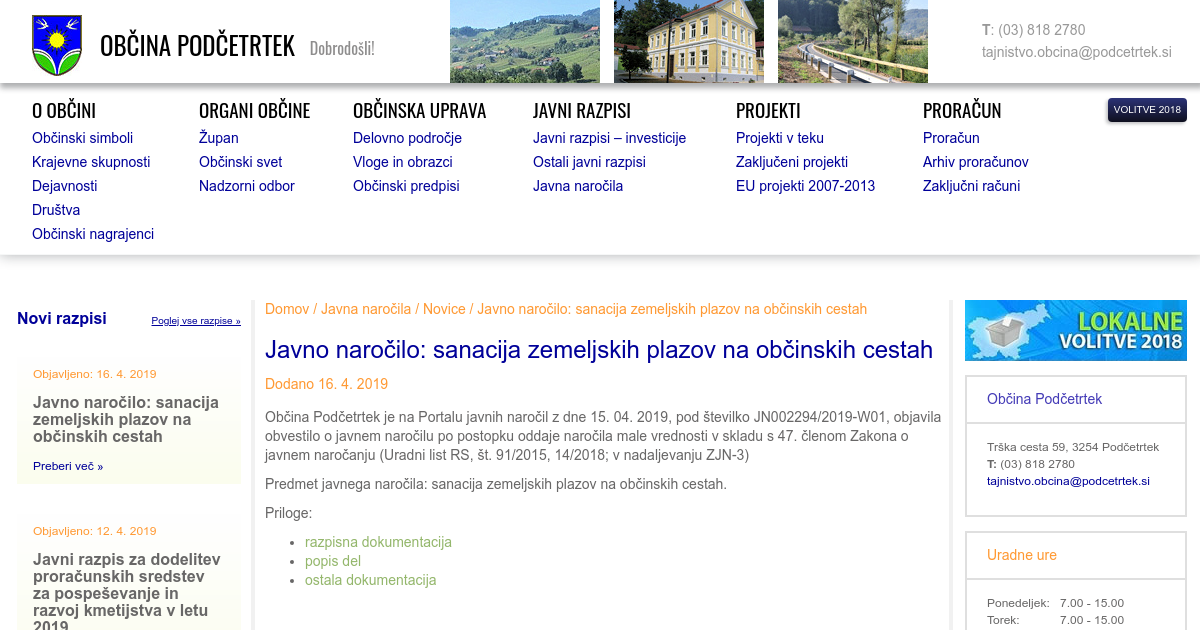Screen dimensions: 1200x630
Task: Open the ostala dokumentacija attachment
Action: [x=370, y=580]
